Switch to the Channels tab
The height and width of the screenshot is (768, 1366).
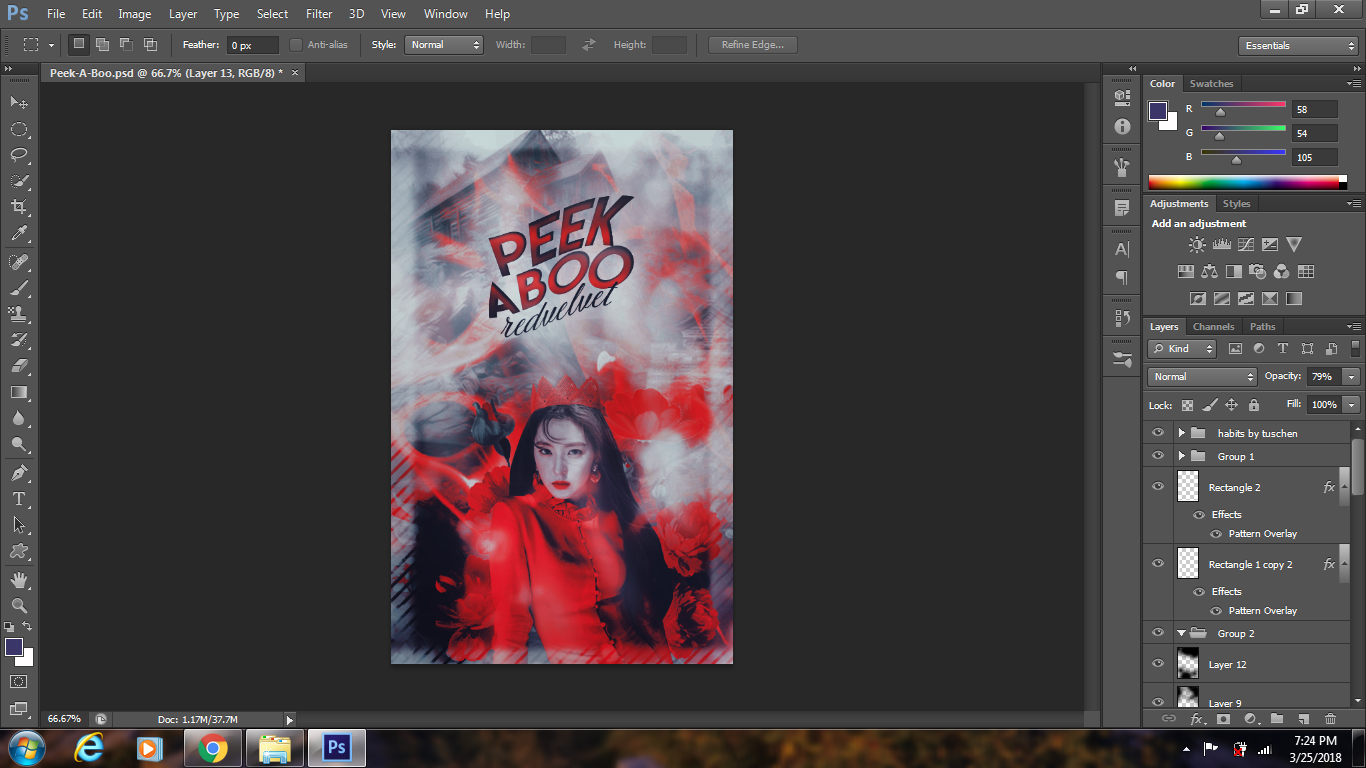(x=1213, y=327)
